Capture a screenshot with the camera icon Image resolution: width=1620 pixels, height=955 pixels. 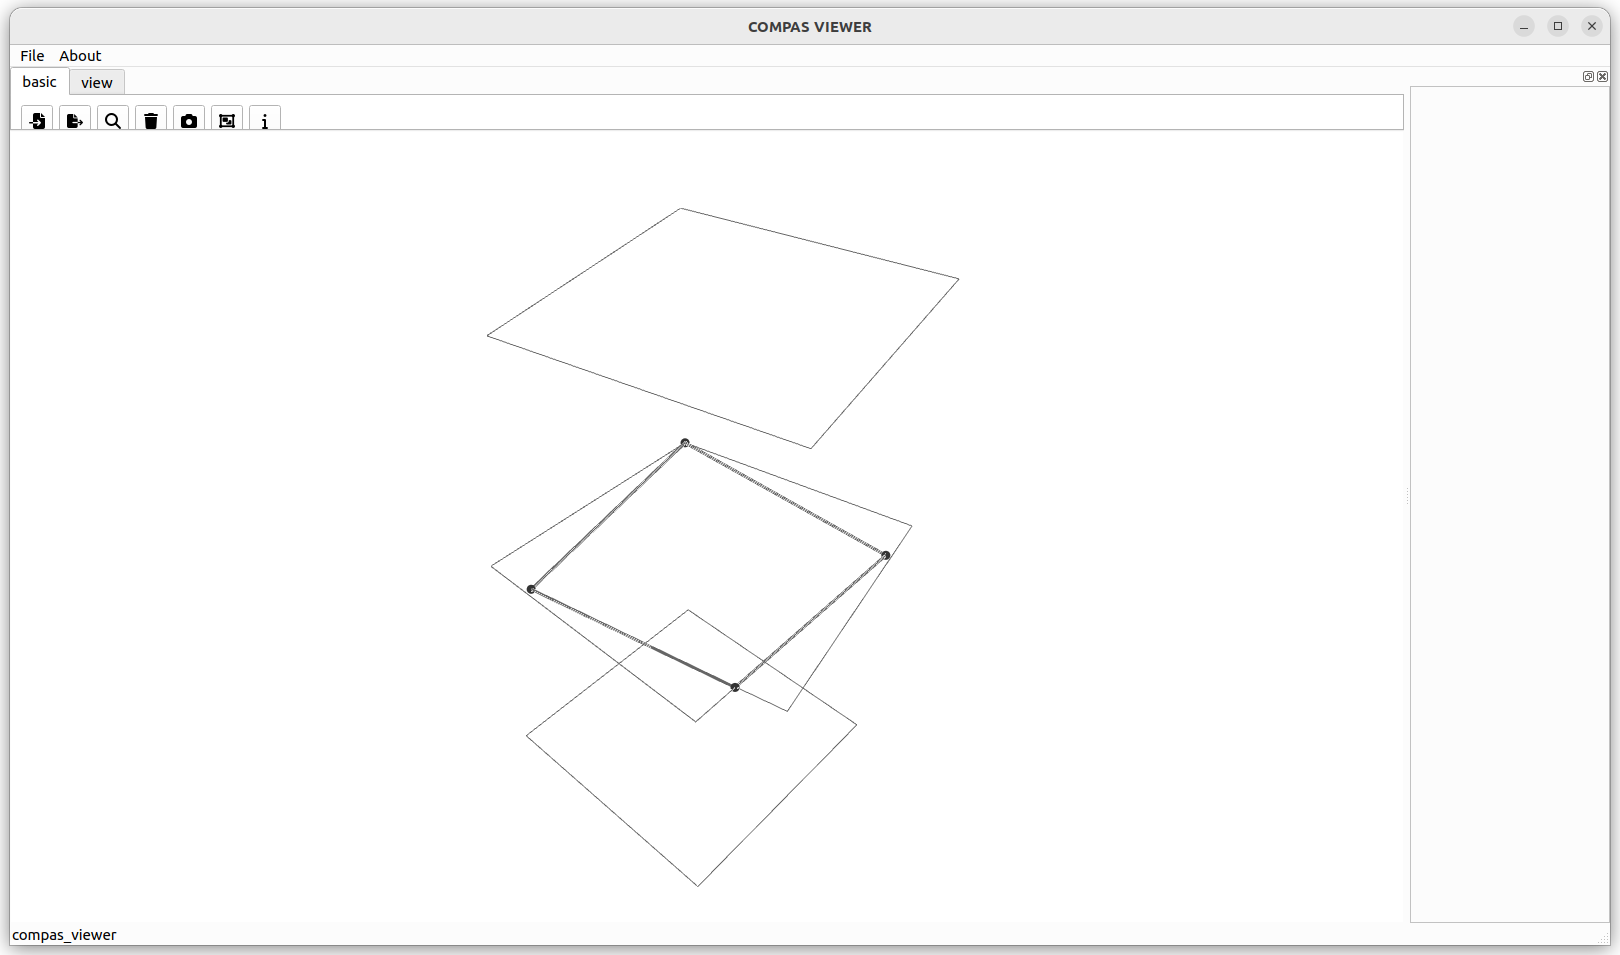tap(189, 120)
